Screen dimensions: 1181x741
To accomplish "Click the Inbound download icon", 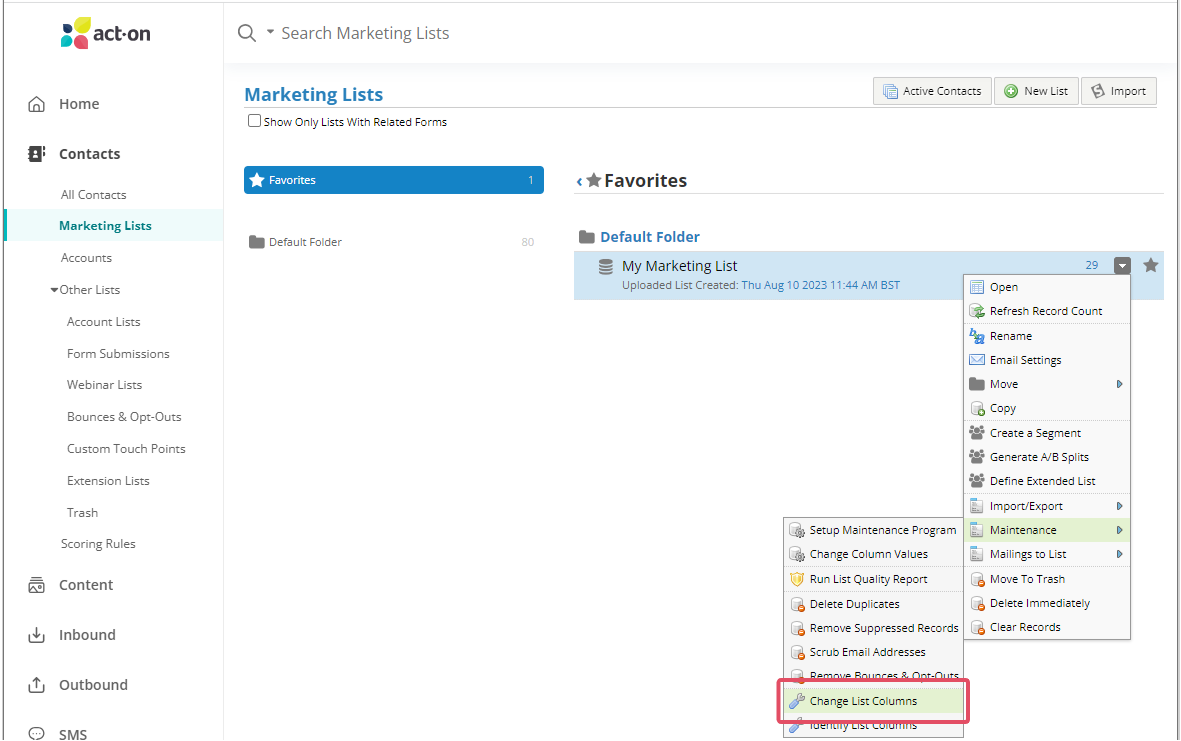I will pyautogui.click(x=36, y=635).
